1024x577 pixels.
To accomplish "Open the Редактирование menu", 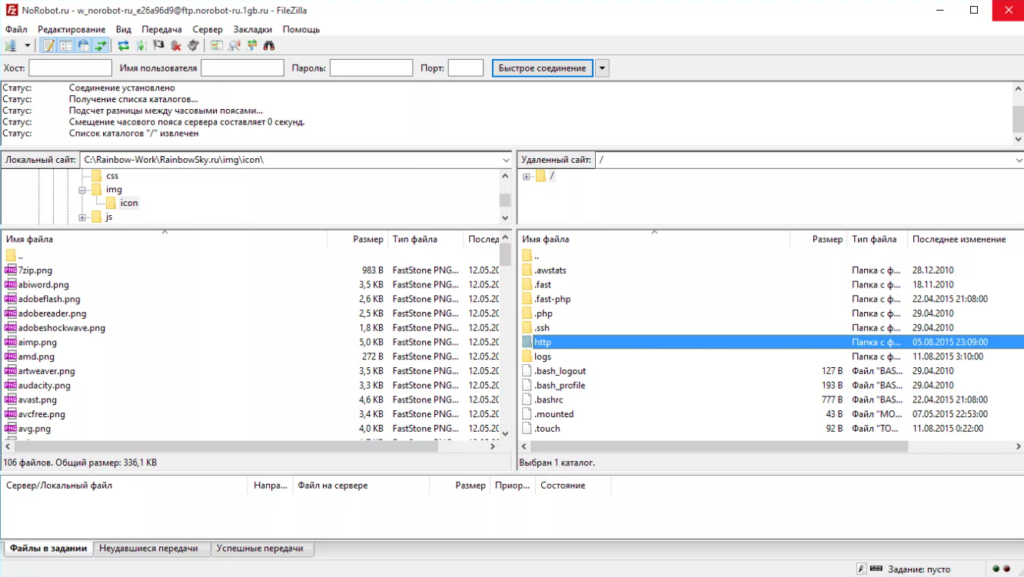I will pyautogui.click(x=71, y=29).
